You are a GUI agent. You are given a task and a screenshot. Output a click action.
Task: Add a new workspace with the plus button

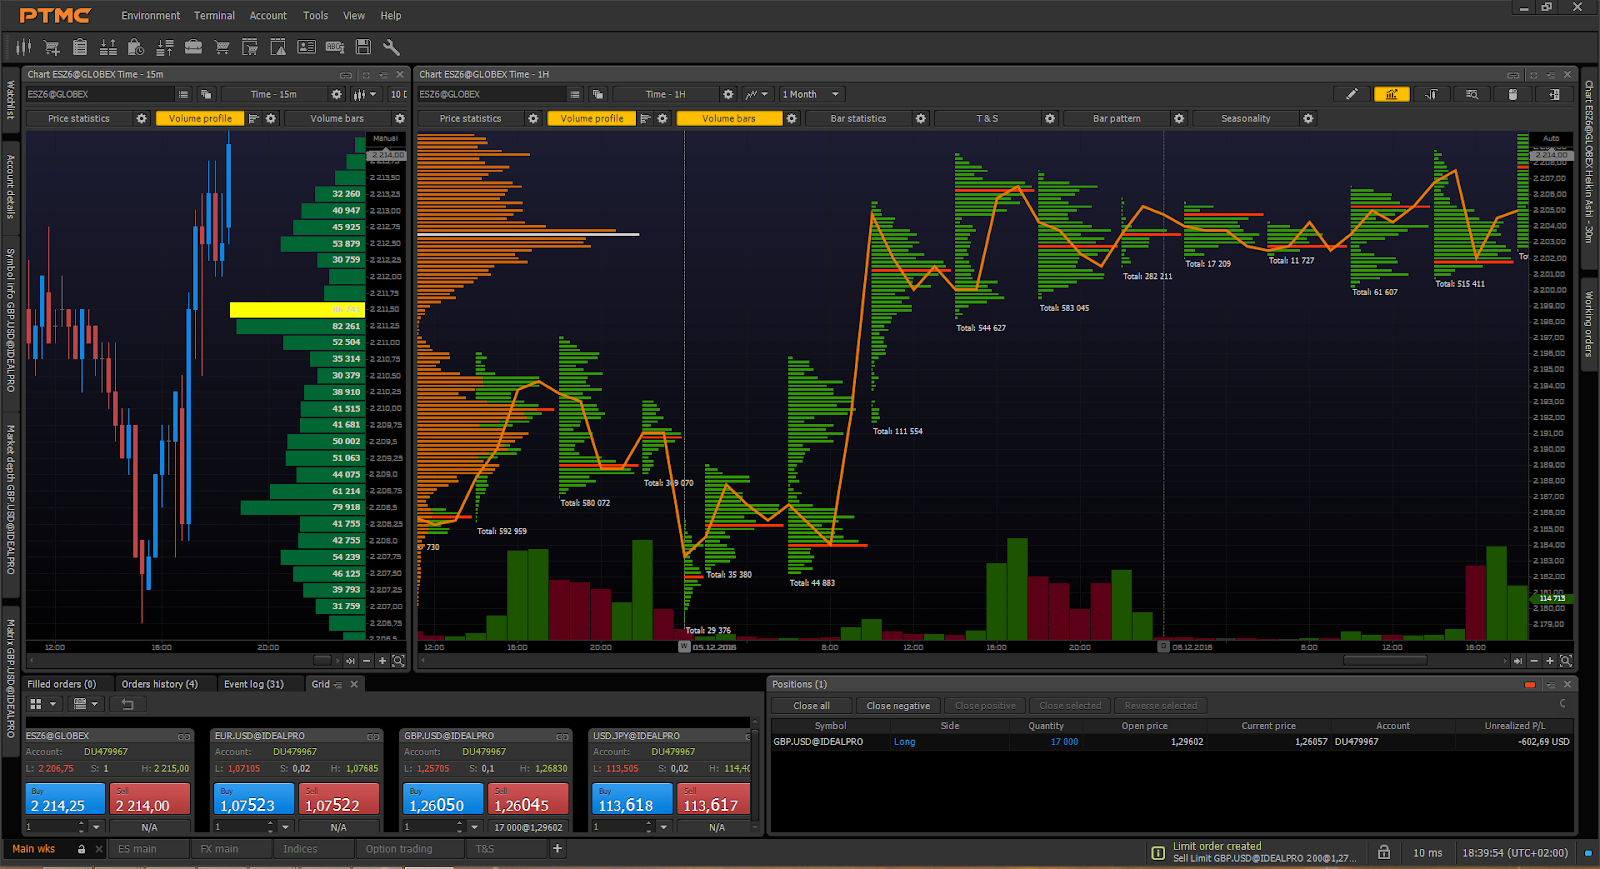pyautogui.click(x=557, y=849)
